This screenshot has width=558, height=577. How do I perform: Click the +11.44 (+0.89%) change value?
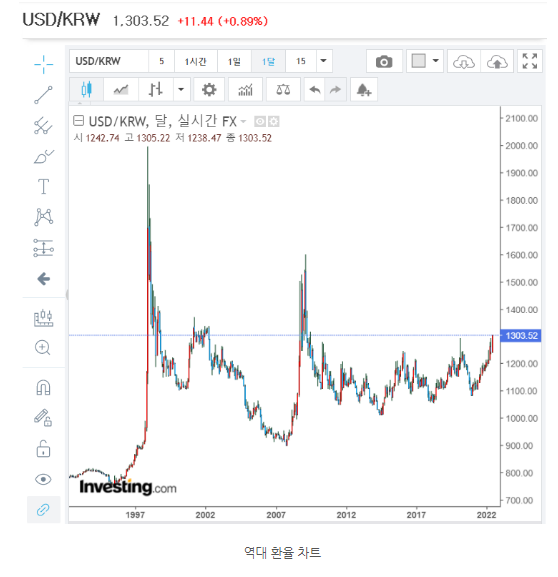(223, 21)
